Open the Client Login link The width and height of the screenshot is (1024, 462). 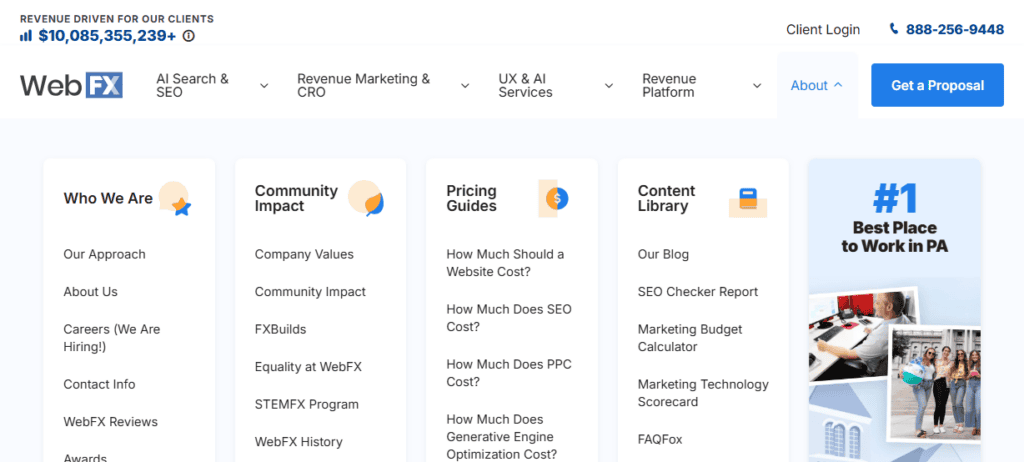pos(823,29)
